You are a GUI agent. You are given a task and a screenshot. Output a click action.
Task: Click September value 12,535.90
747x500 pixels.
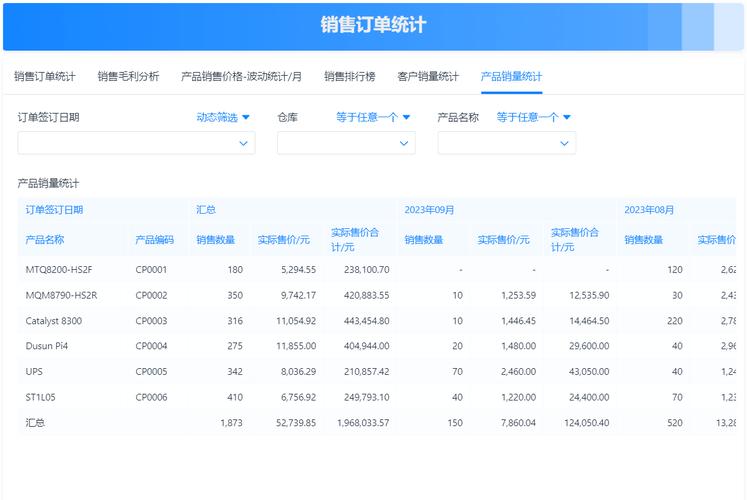[589, 295]
